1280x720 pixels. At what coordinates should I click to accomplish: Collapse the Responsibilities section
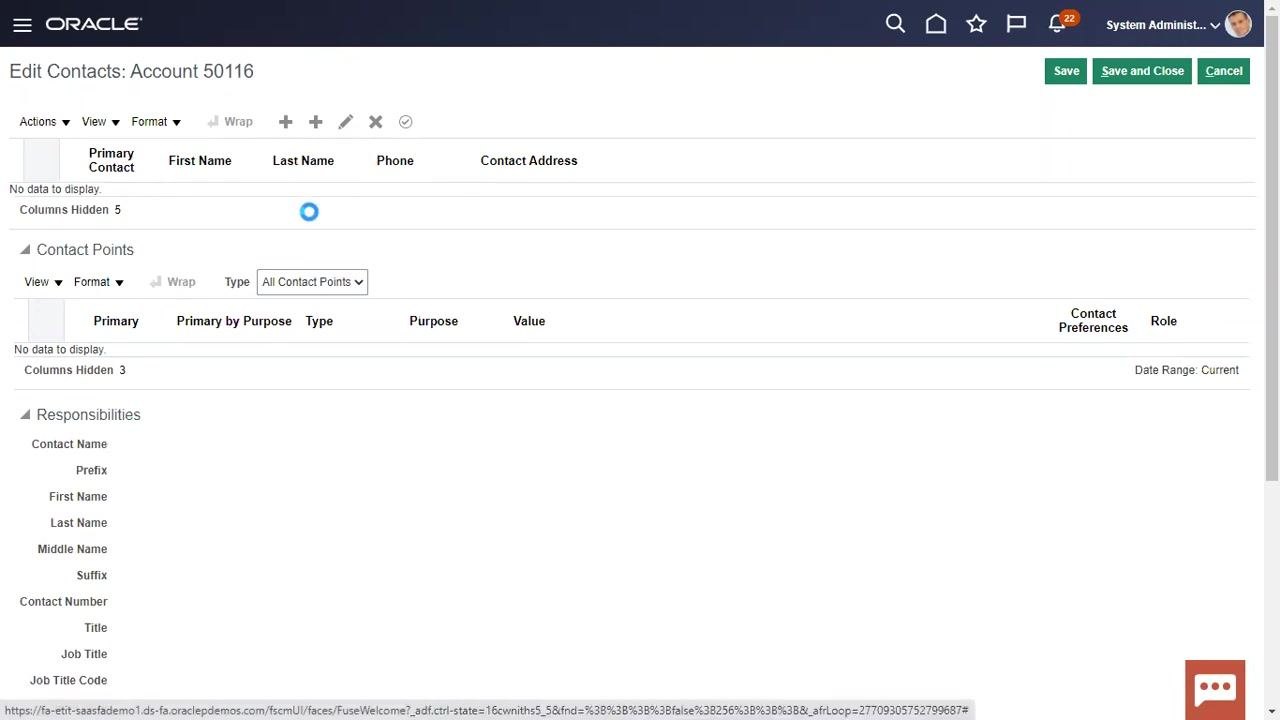click(x=25, y=415)
